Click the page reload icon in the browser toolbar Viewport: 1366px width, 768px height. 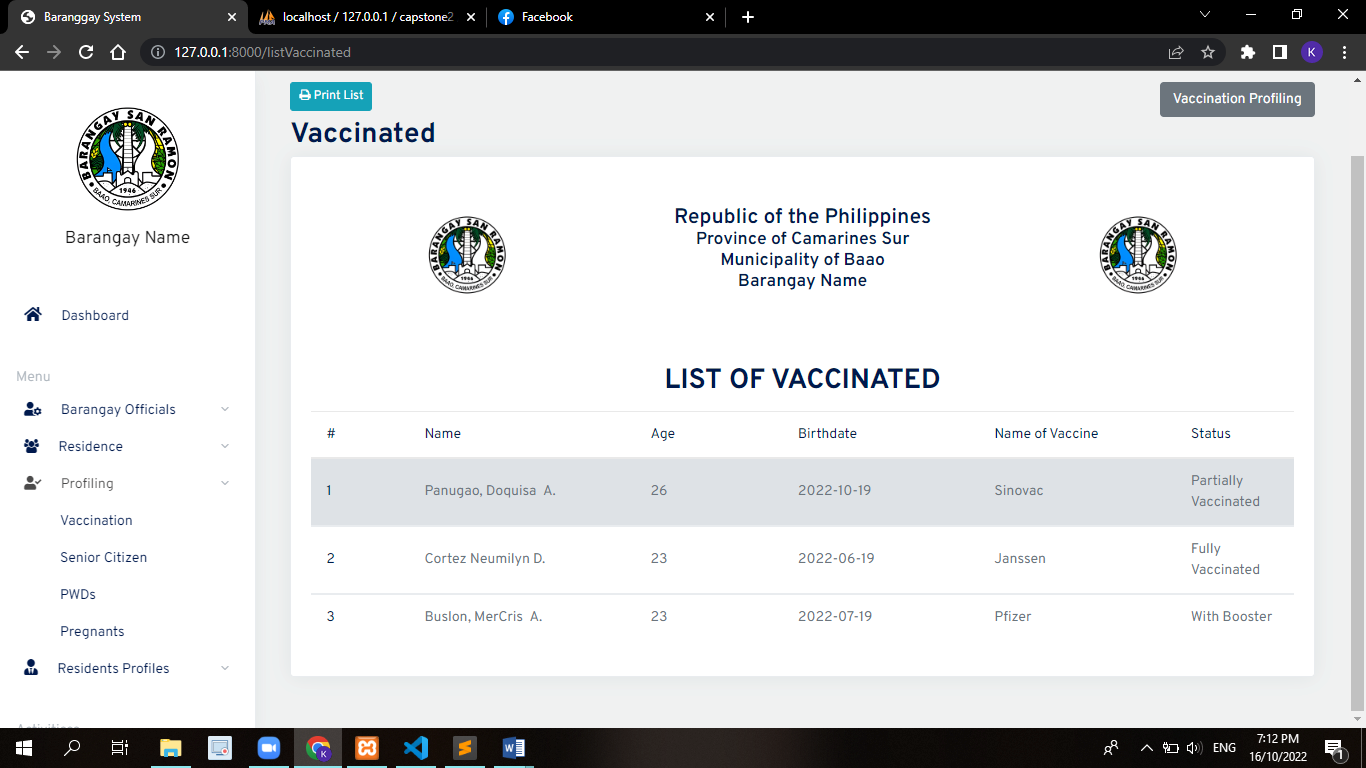tap(85, 51)
